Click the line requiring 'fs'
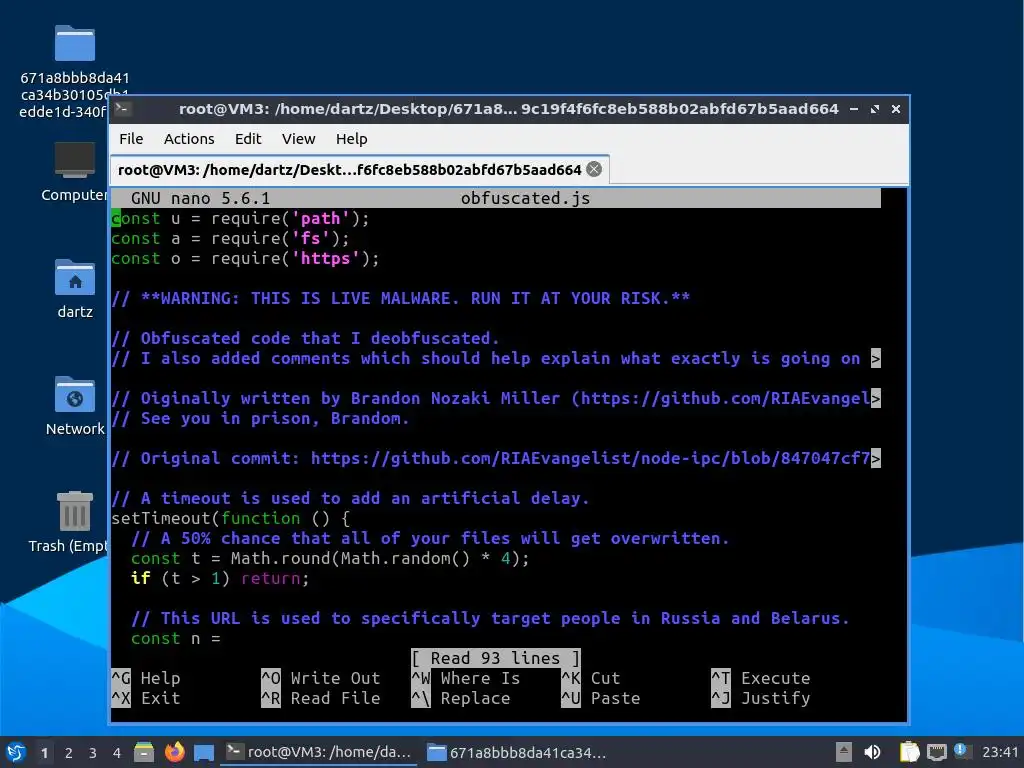Image resolution: width=1024 pixels, height=768 pixels. point(231,238)
